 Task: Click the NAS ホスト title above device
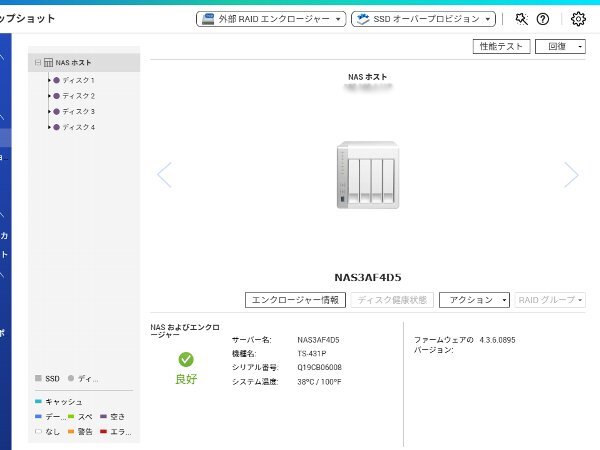367,77
